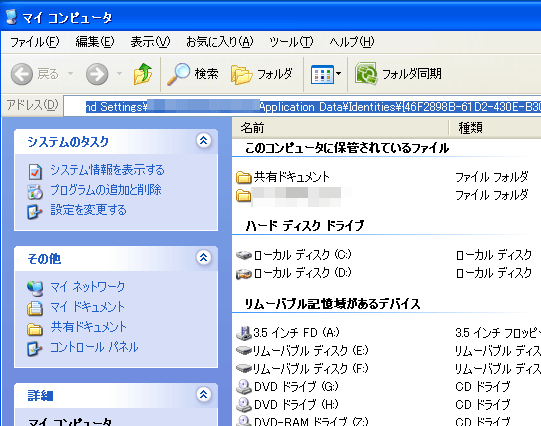
Task: Click the My Computer title bar icon
Action: pos(11,17)
